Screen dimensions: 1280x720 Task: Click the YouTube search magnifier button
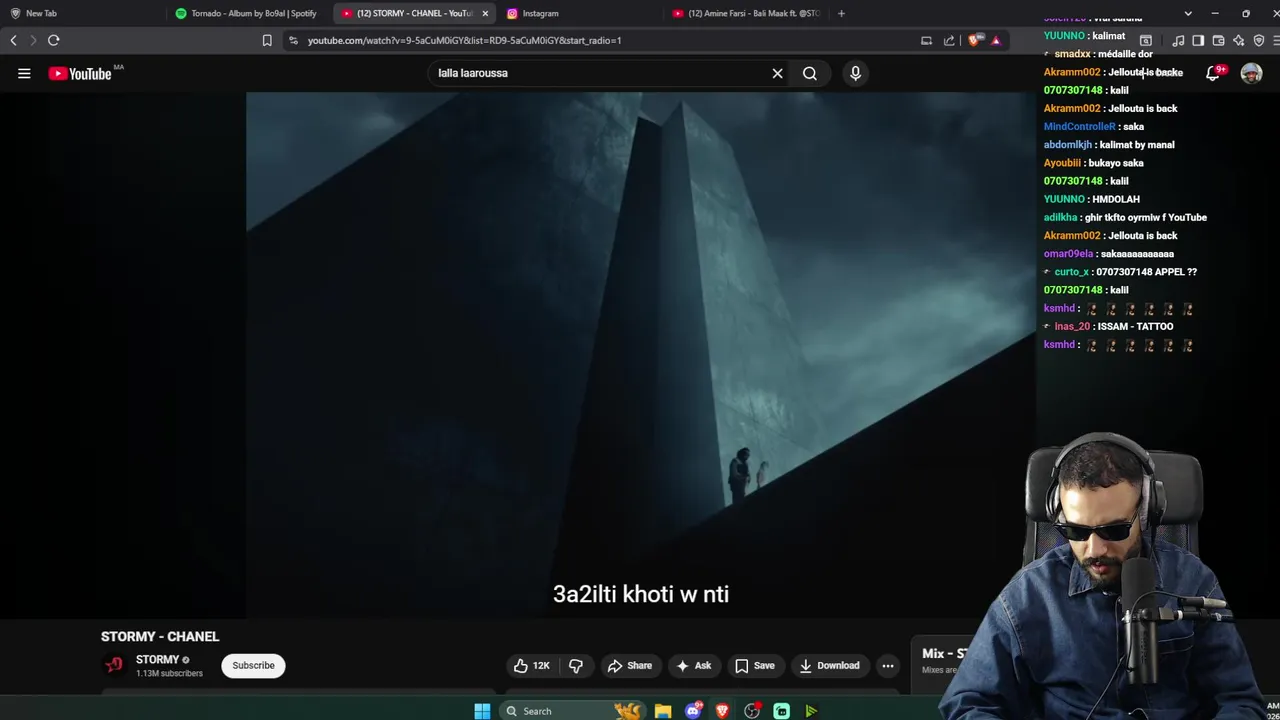pyautogui.click(x=810, y=73)
